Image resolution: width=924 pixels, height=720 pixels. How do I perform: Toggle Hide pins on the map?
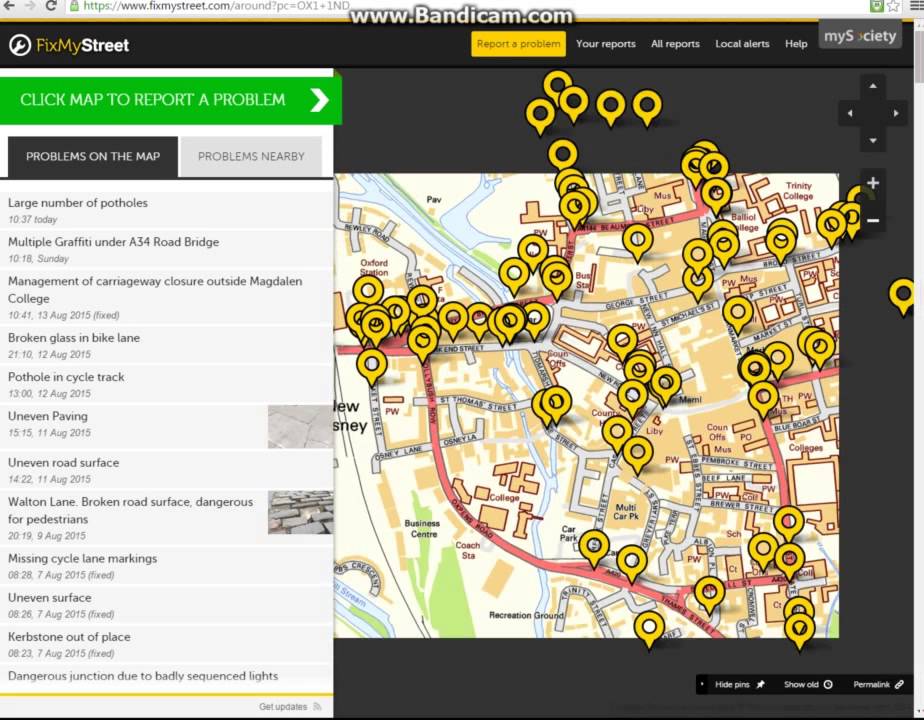tap(739, 685)
